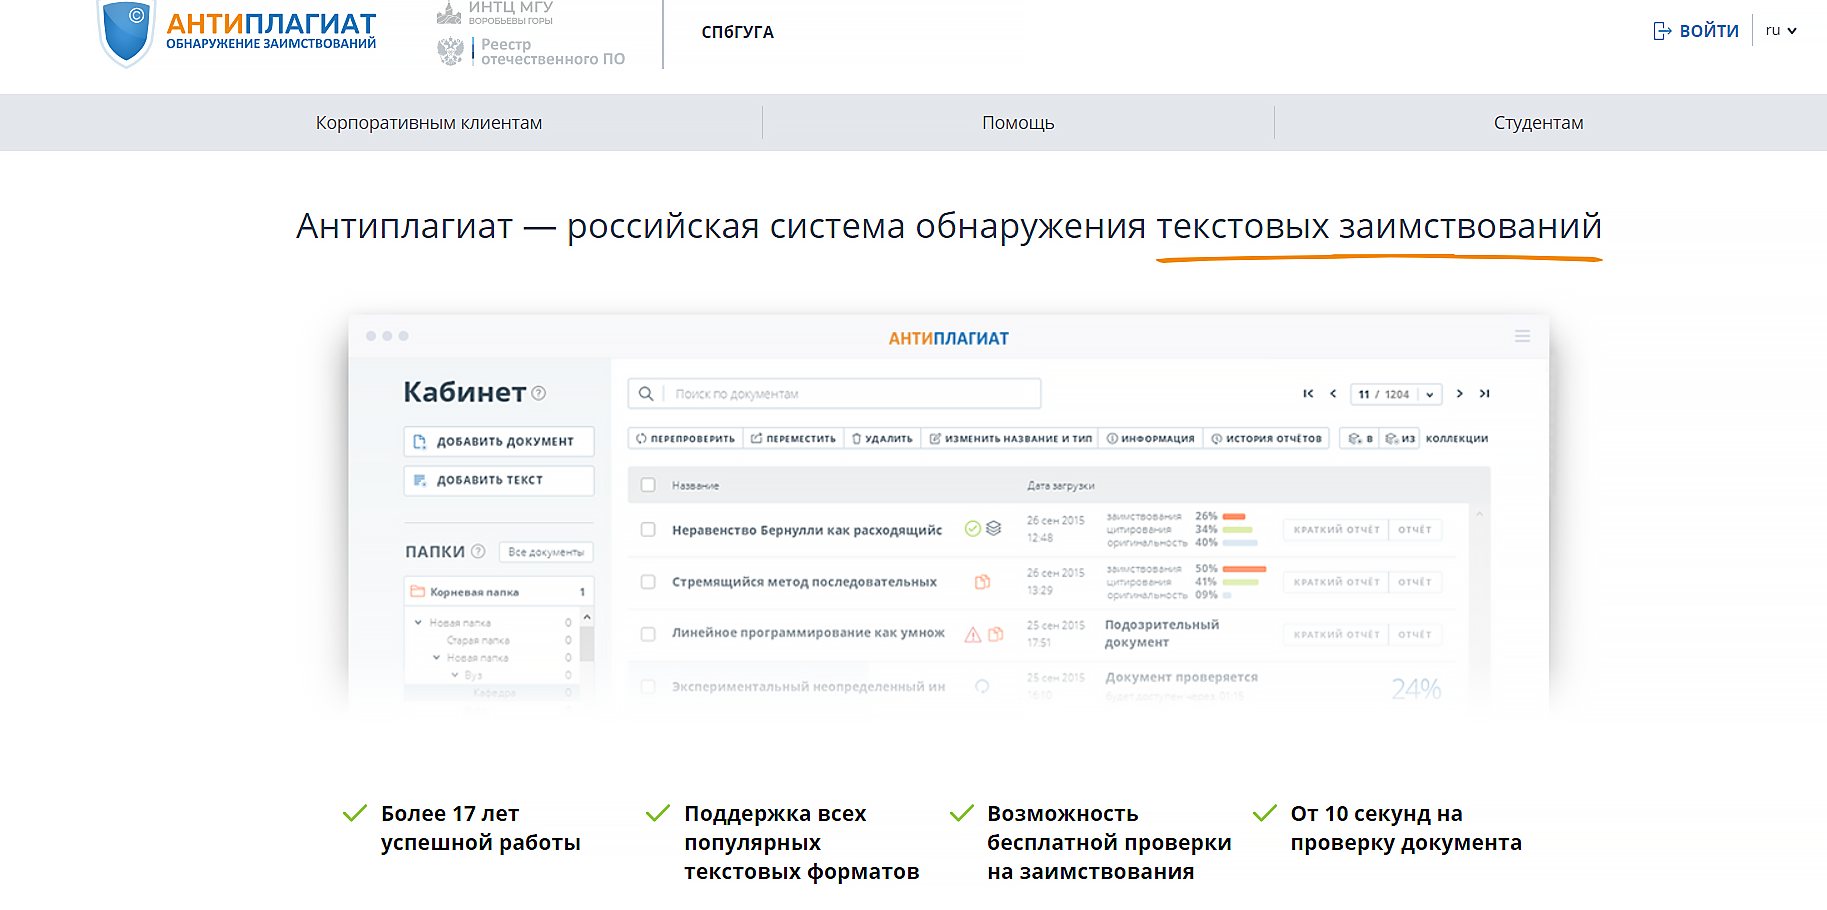The height and width of the screenshot is (910, 1827).
Task: Open the 11 / 1204 page dropdown
Action: pos(1396,394)
